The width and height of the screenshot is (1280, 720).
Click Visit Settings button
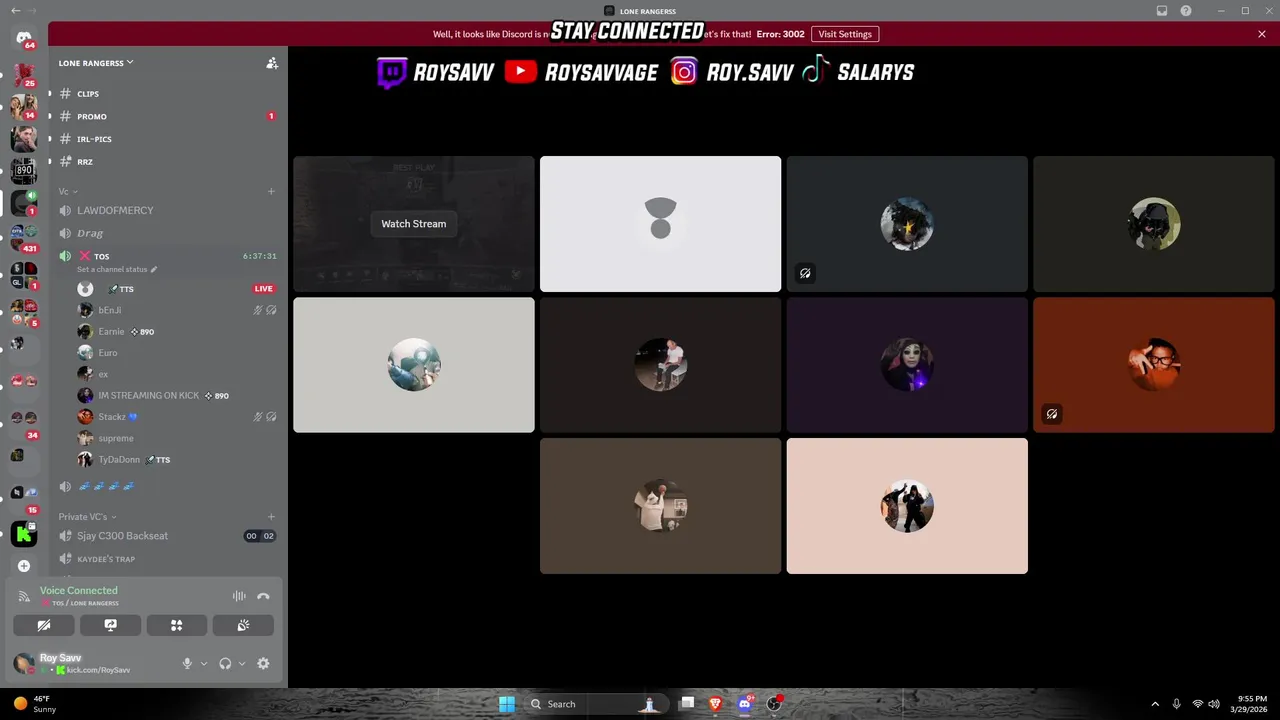845,34
